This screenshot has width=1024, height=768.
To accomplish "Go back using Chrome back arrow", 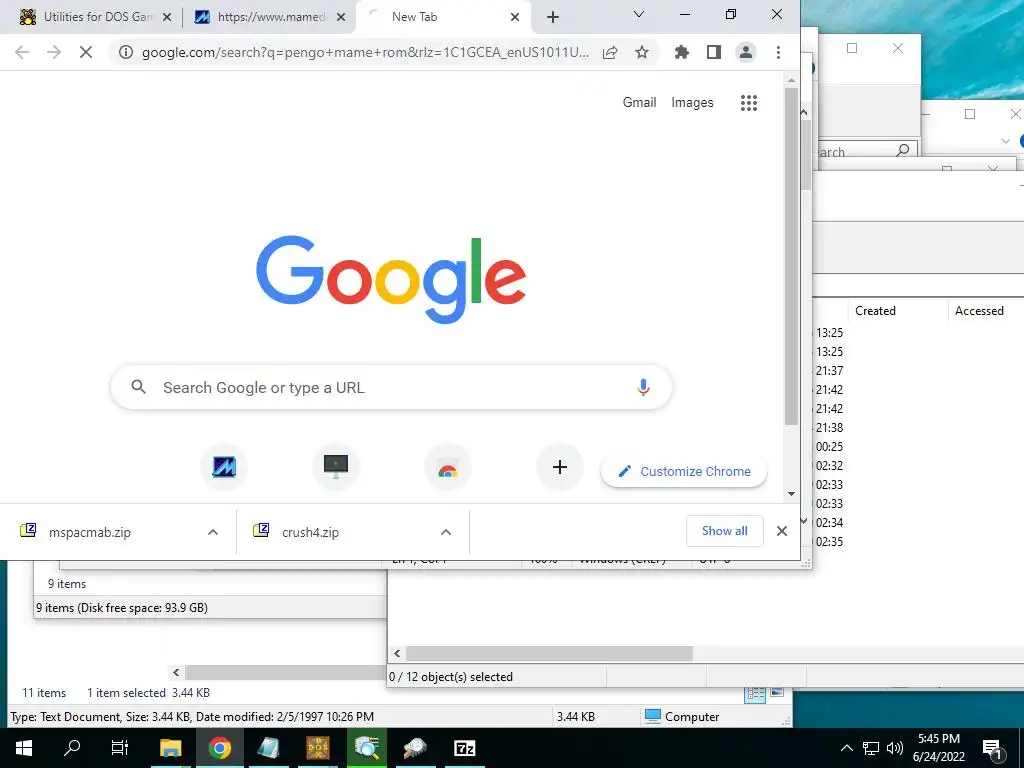I will pos(22,52).
